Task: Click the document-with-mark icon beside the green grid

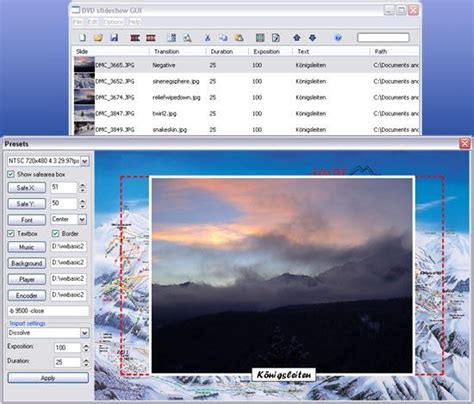Action: pyautogui.click(x=276, y=38)
